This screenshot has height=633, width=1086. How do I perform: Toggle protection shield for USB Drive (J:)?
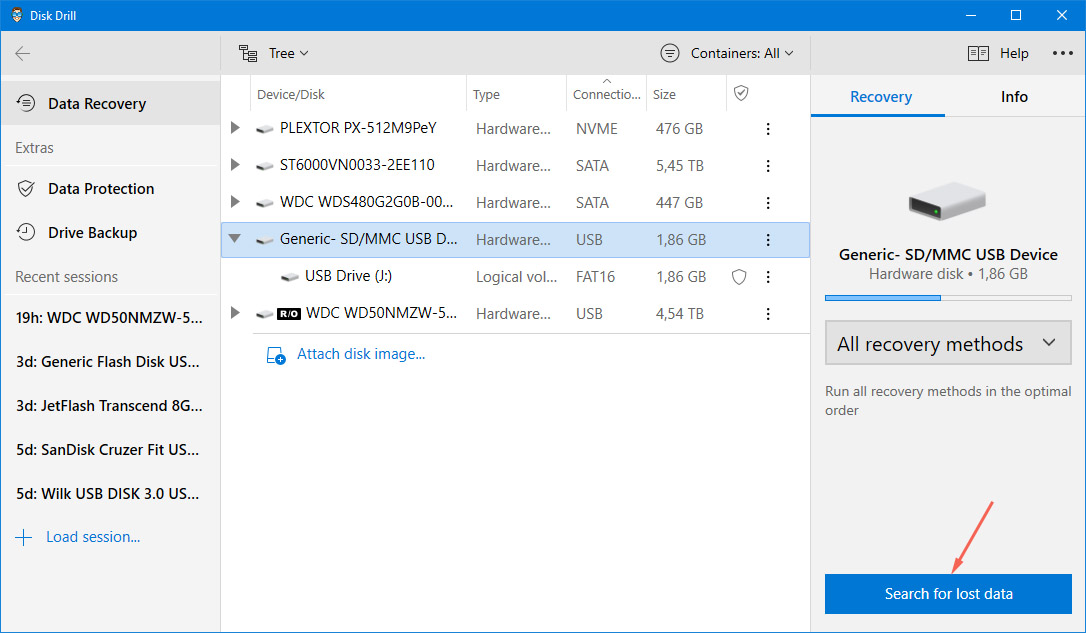739,277
